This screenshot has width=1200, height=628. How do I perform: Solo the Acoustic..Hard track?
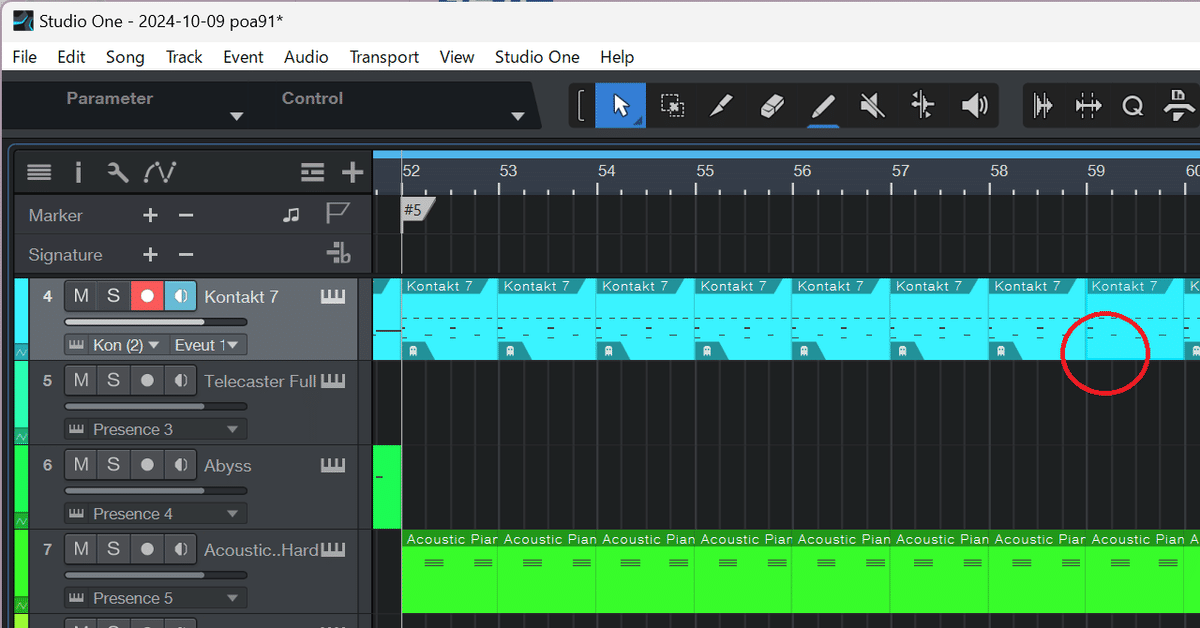click(113, 548)
